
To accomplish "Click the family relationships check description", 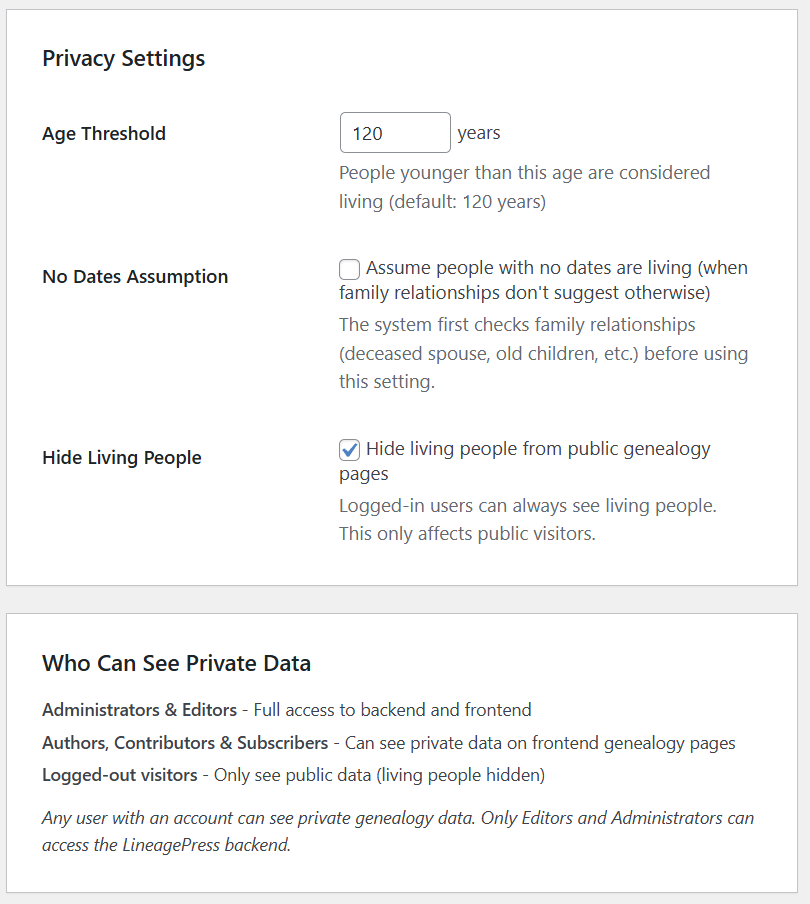I will click(x=543, y=353).
